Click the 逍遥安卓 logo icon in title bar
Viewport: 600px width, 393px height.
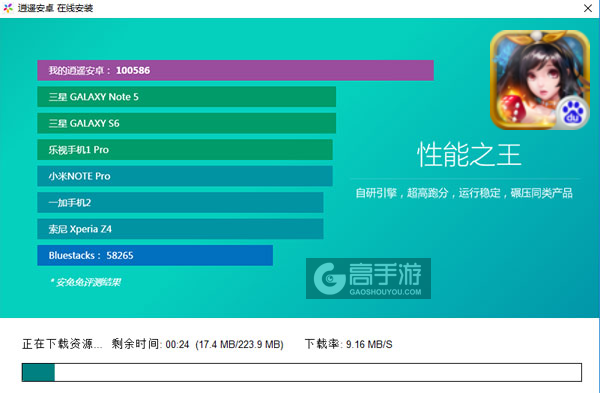point(8,8)
